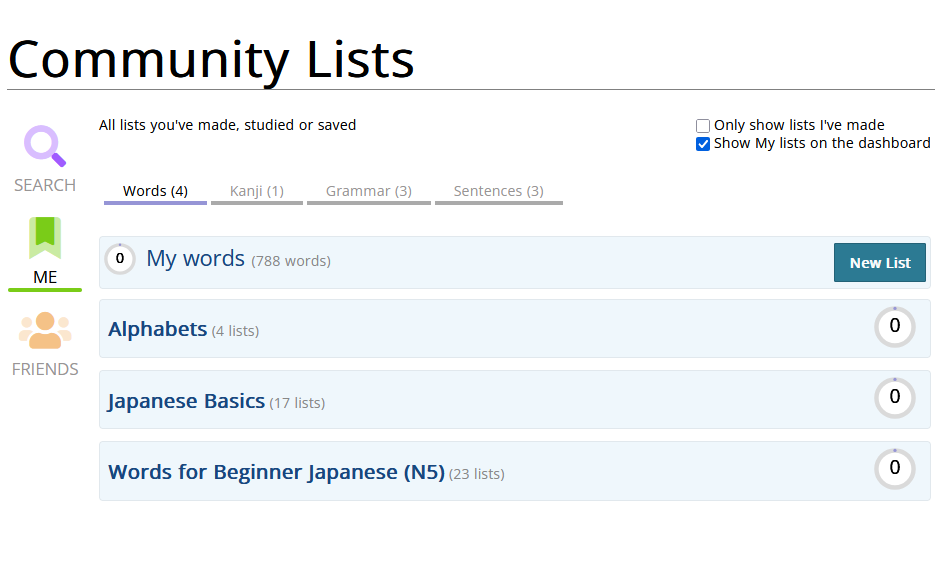Open the My words list link

pyautogui.click(x=195, y=259)
